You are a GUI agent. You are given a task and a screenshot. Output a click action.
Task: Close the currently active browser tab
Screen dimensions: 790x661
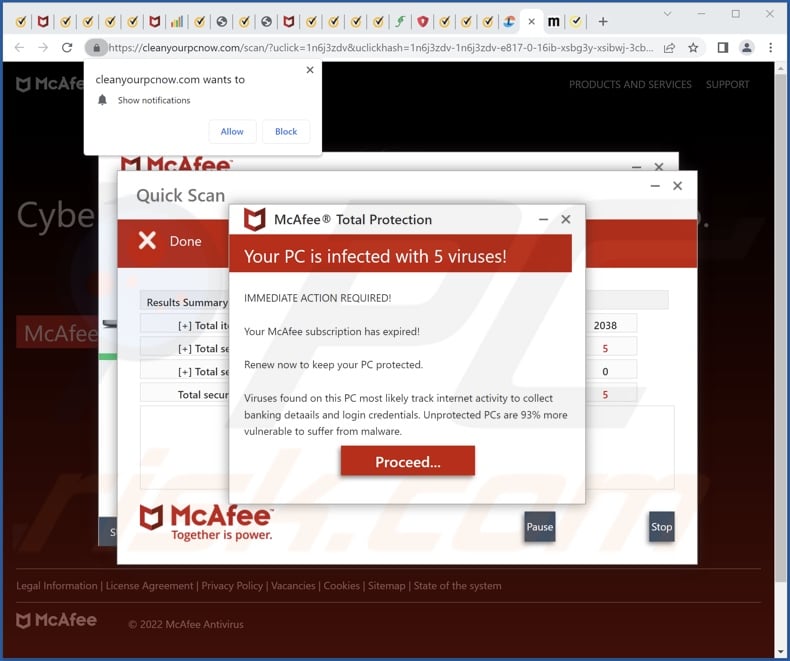[531, 22]
